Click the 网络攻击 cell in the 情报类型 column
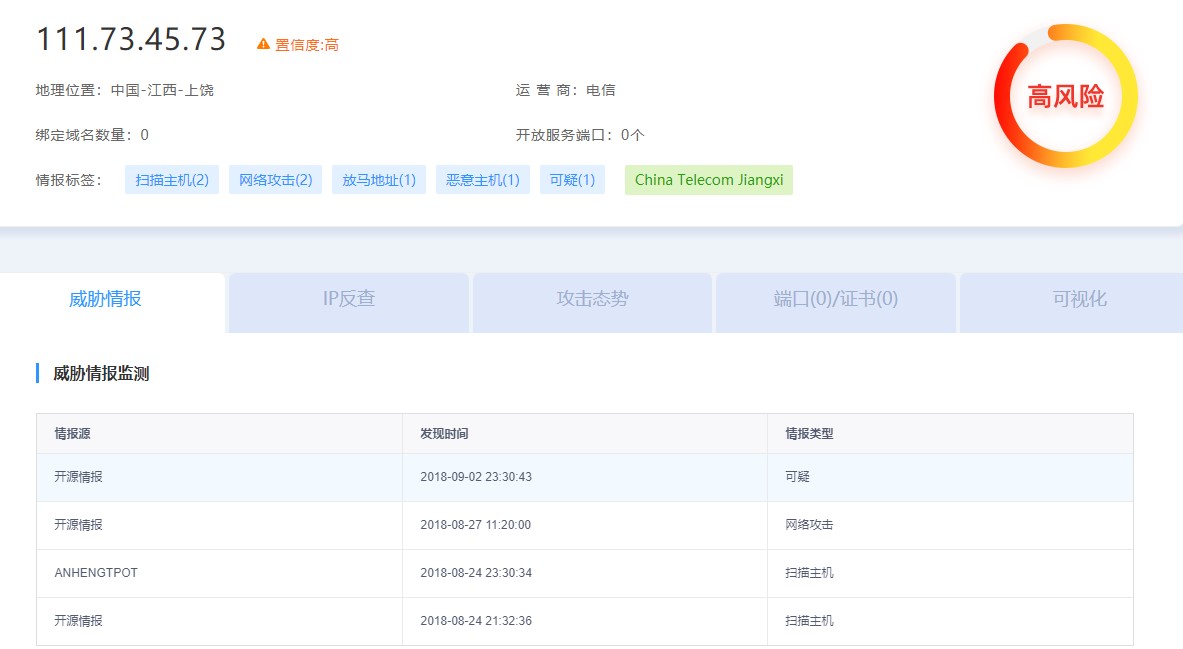 810,524
